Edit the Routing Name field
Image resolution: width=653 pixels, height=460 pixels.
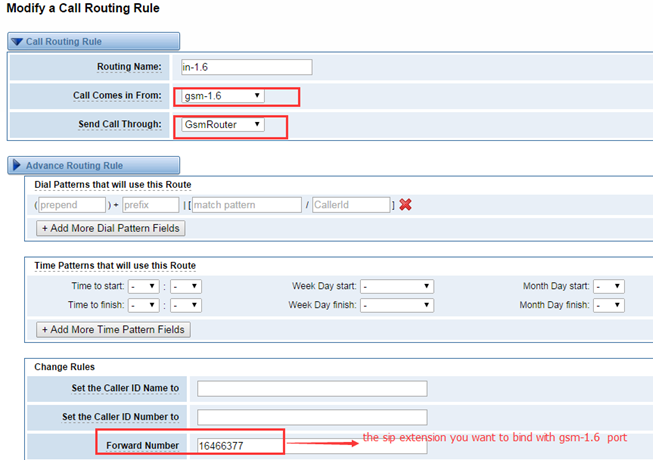tap(247, 67)
